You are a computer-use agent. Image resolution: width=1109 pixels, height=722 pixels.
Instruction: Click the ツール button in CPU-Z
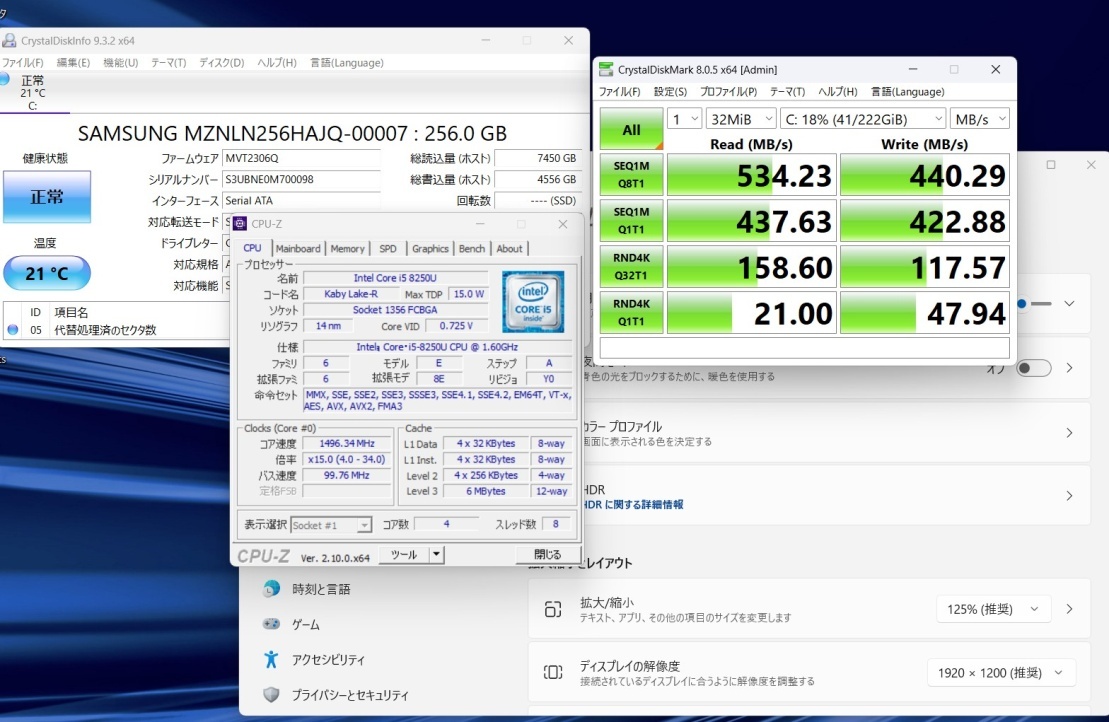click(404, 554)
